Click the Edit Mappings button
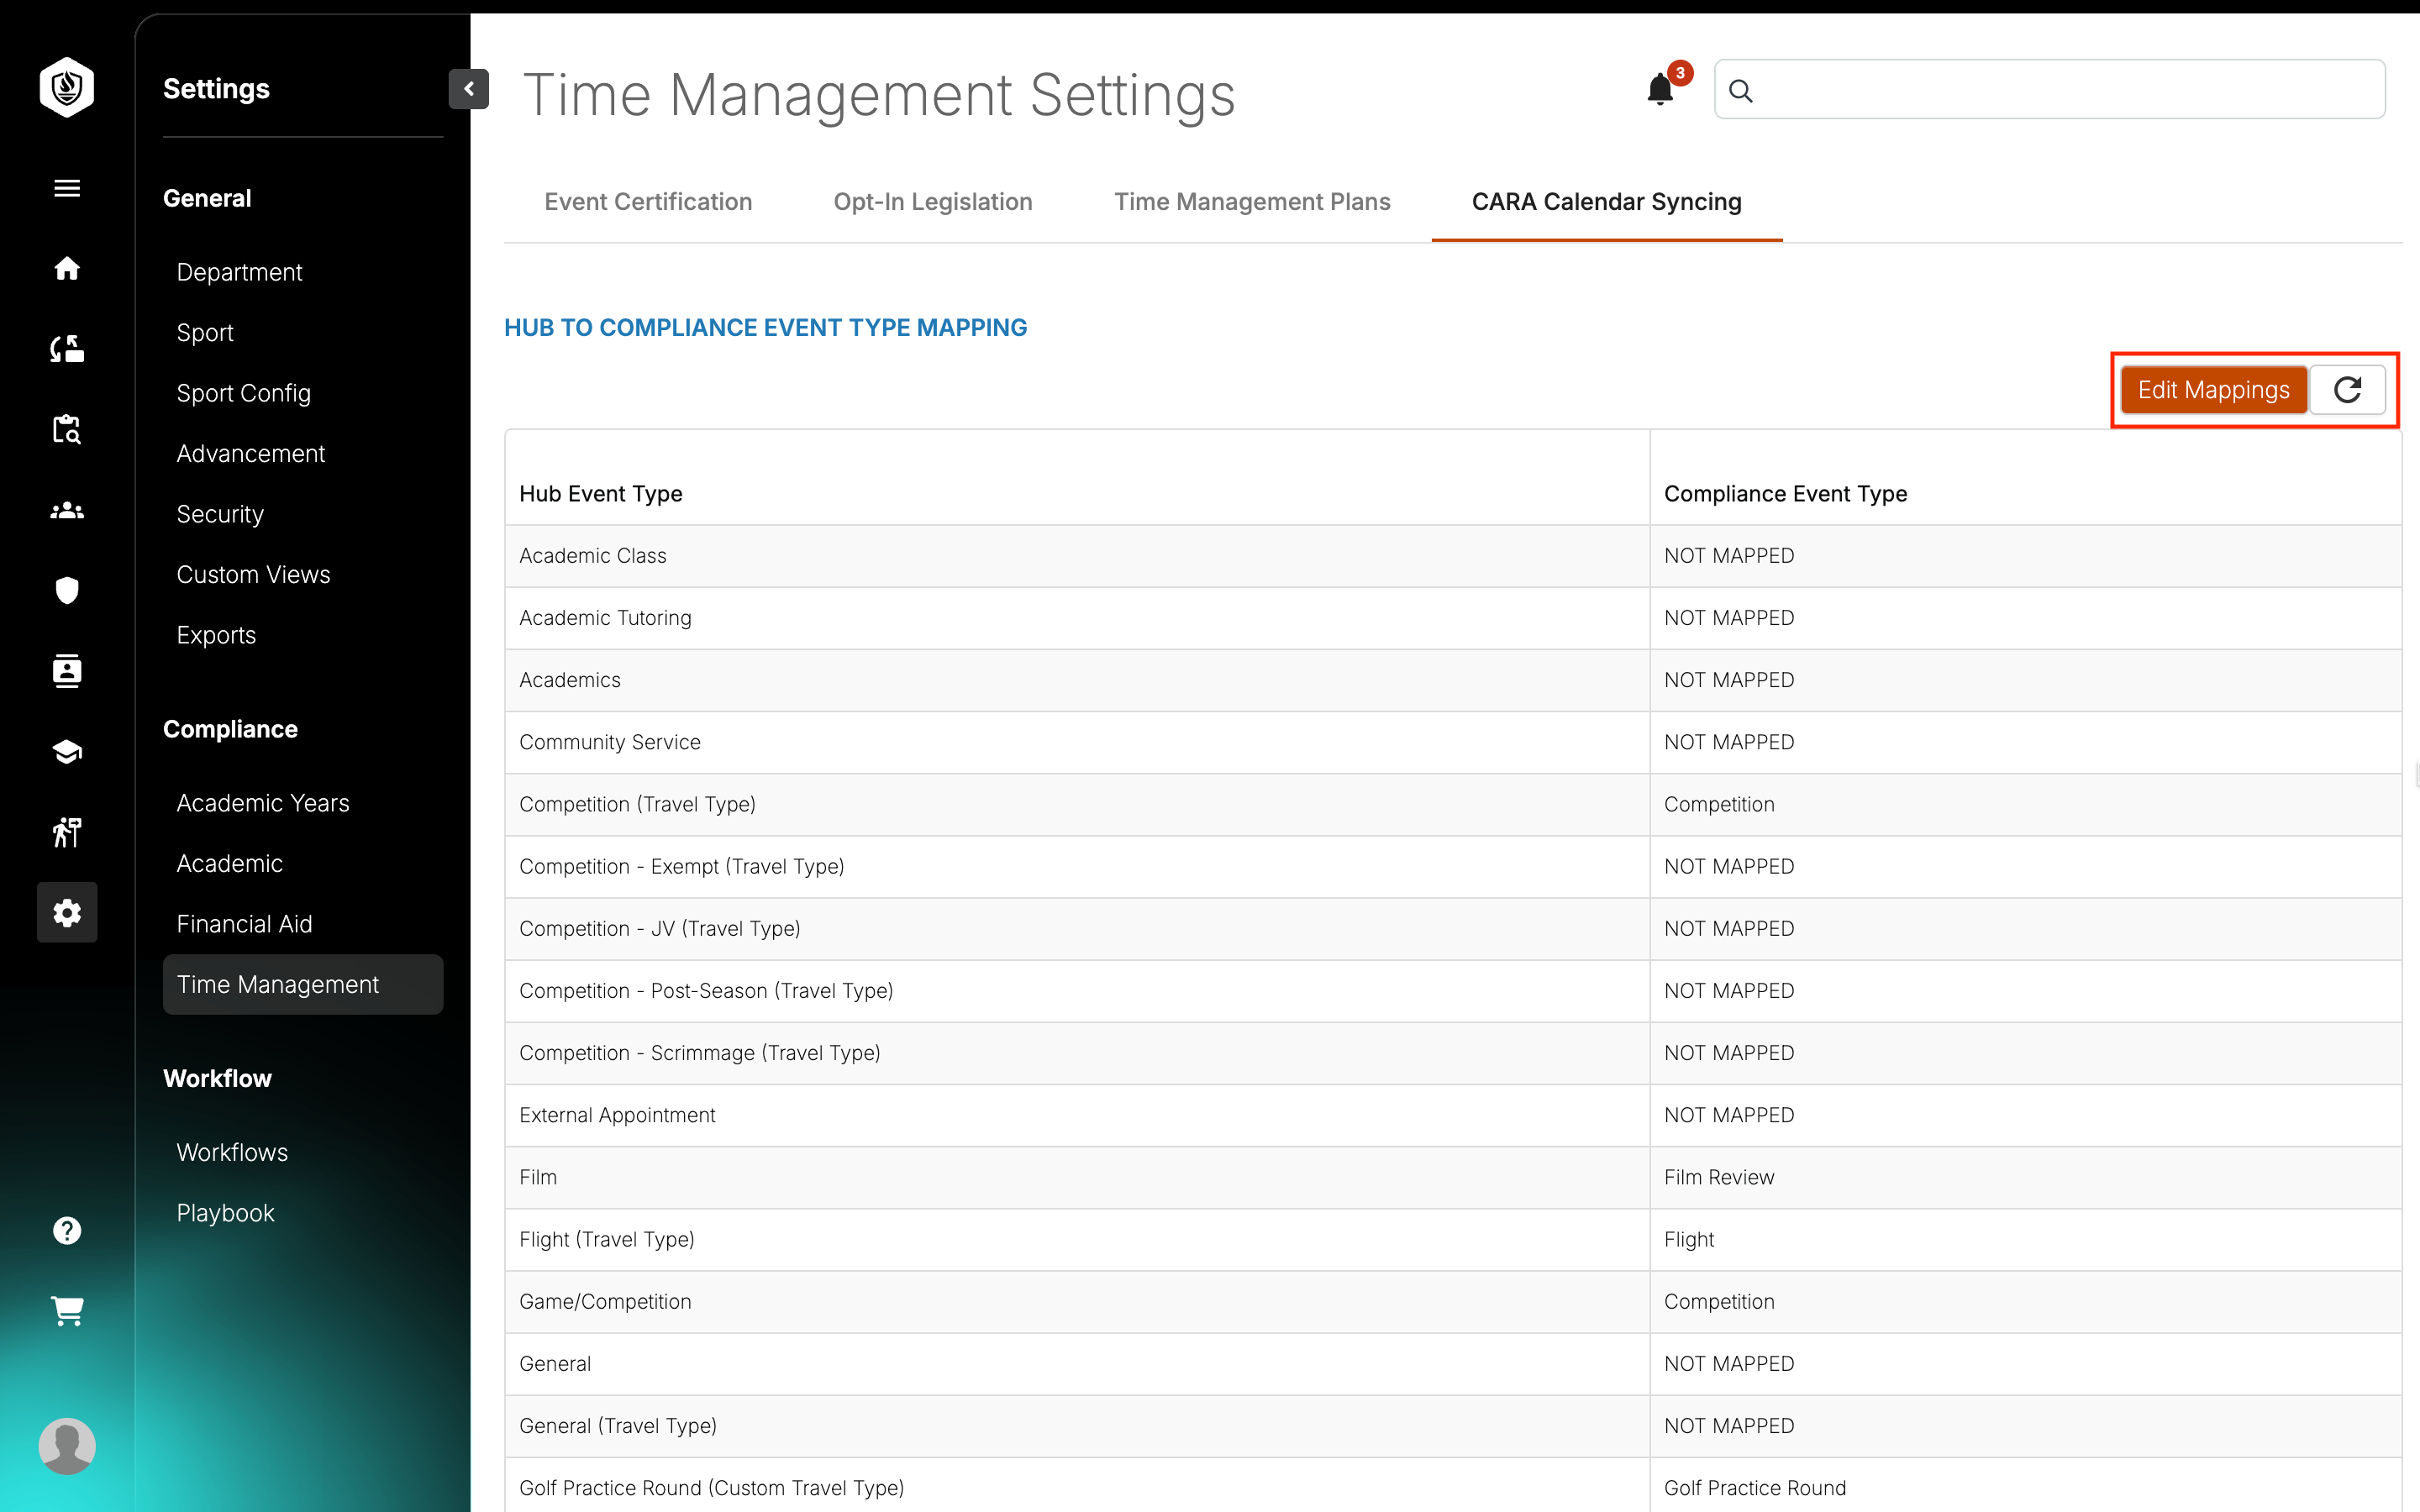 pyautogui.click(x=2213, y=389)
